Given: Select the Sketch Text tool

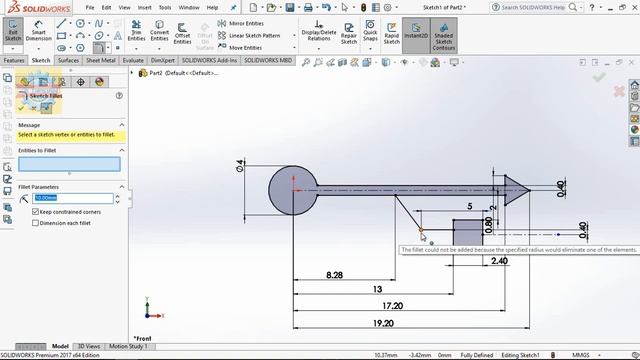Looking at the screenshot, I should 118,36.
